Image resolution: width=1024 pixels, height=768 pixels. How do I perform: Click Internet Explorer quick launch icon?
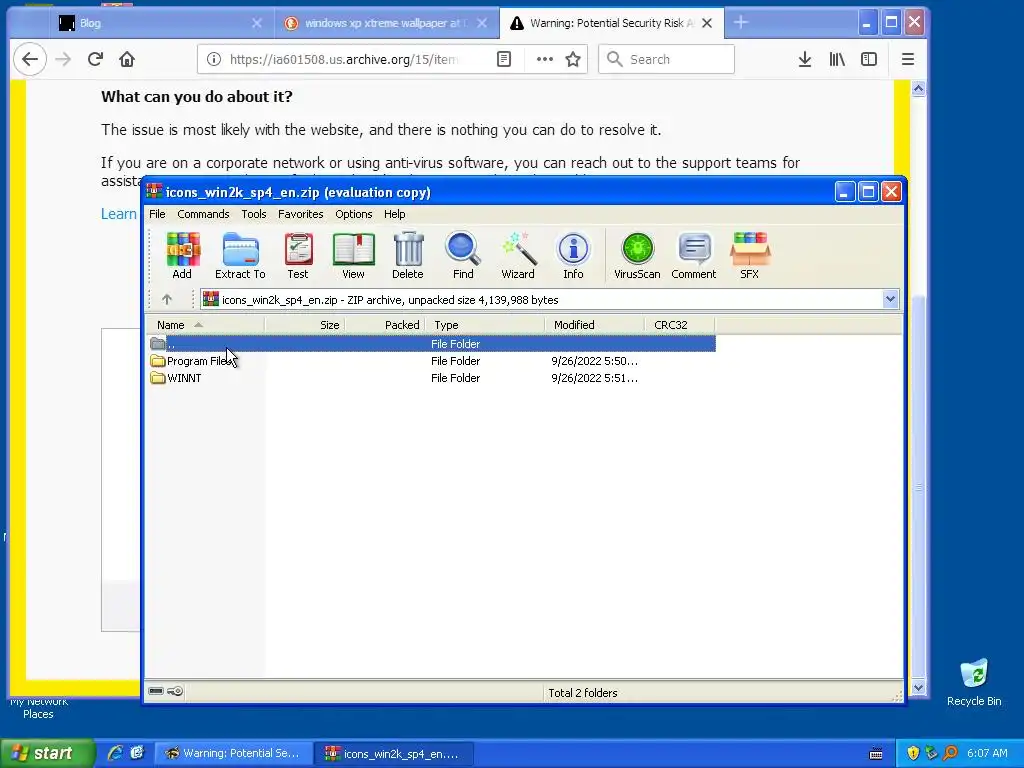click(x=115, y=753)
